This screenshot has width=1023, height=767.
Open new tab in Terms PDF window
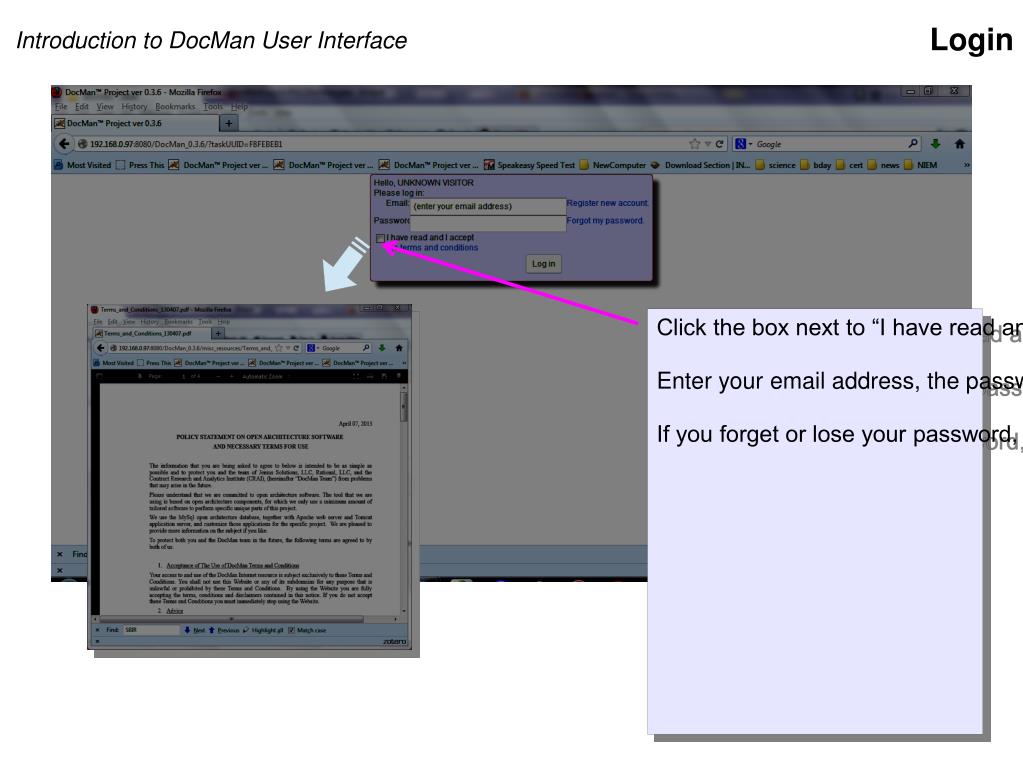click(x=219, y=333)
